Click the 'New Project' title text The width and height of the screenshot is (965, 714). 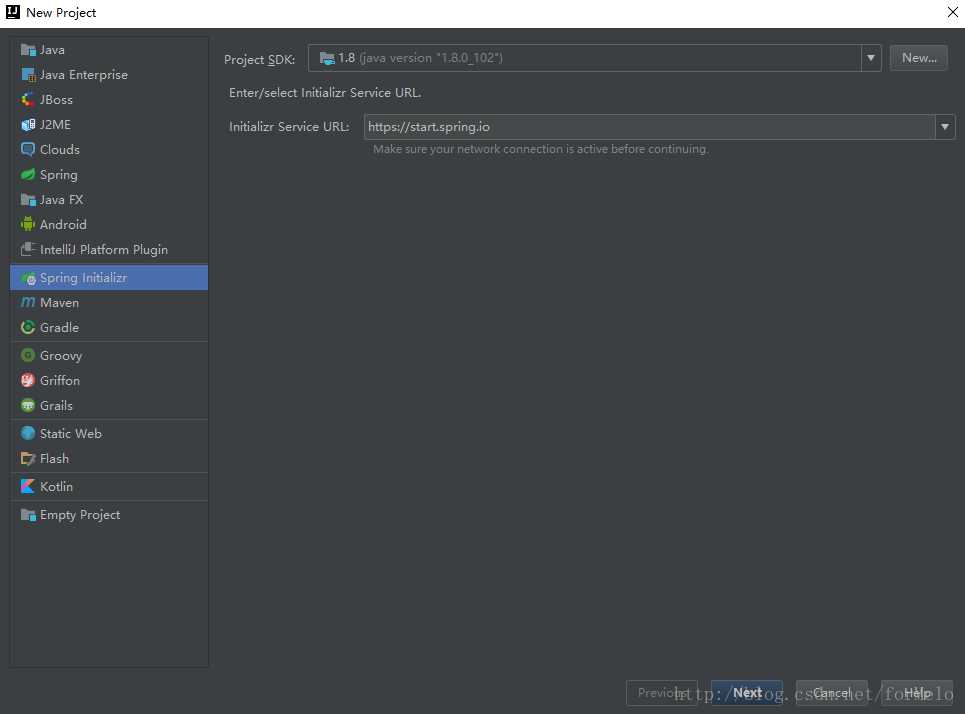(61, 13)
